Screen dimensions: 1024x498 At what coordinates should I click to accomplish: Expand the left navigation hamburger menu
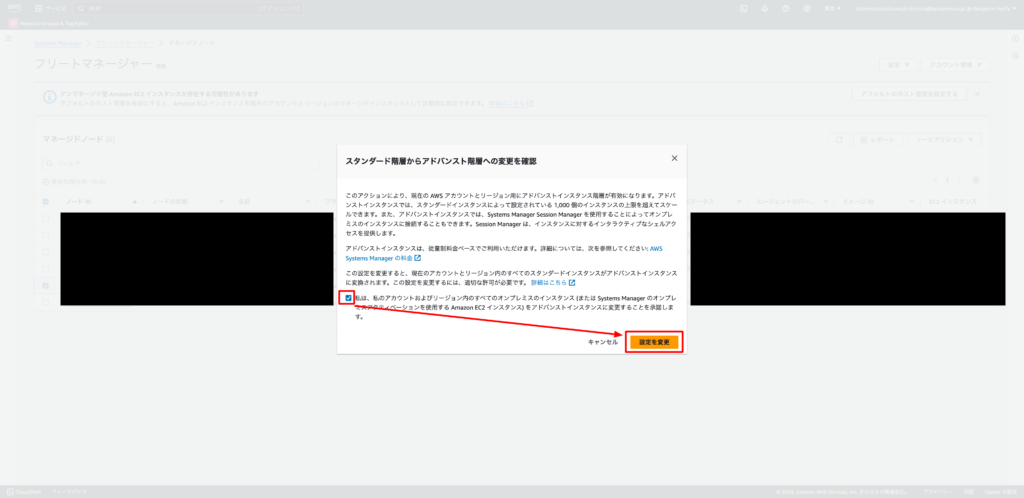(x=8, y=39)
